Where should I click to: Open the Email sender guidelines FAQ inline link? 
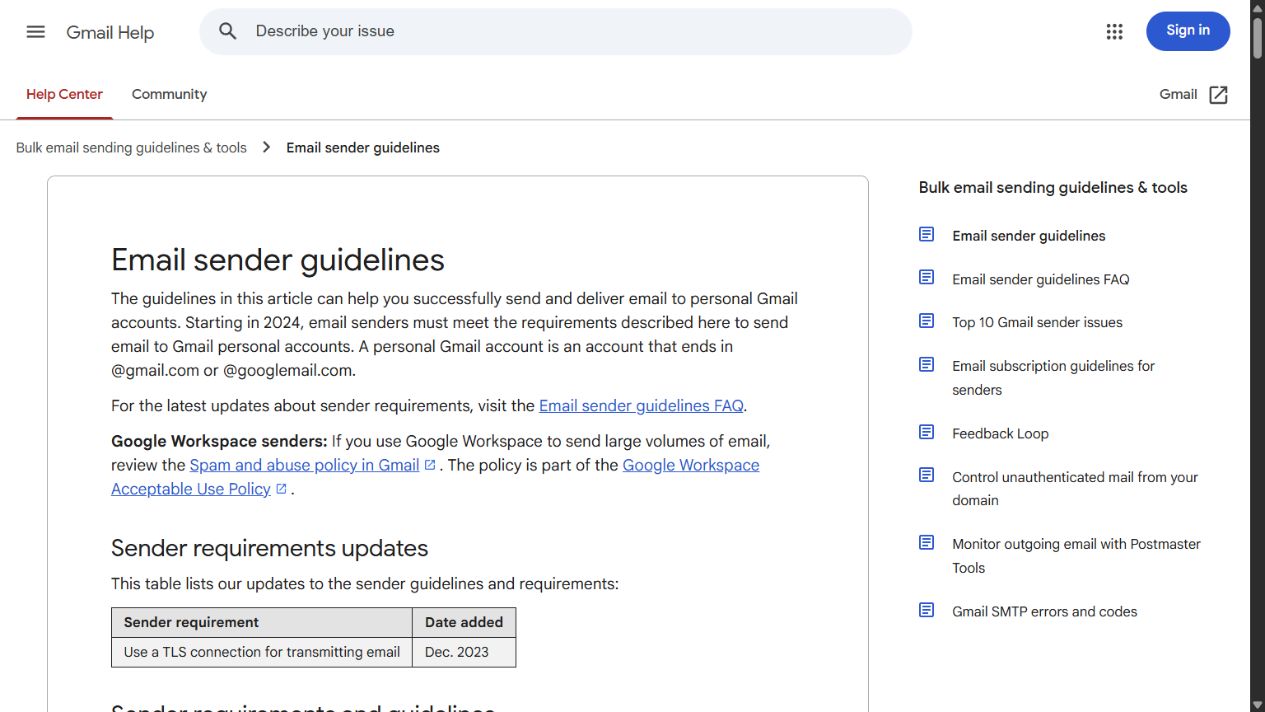tap(641, 406)
